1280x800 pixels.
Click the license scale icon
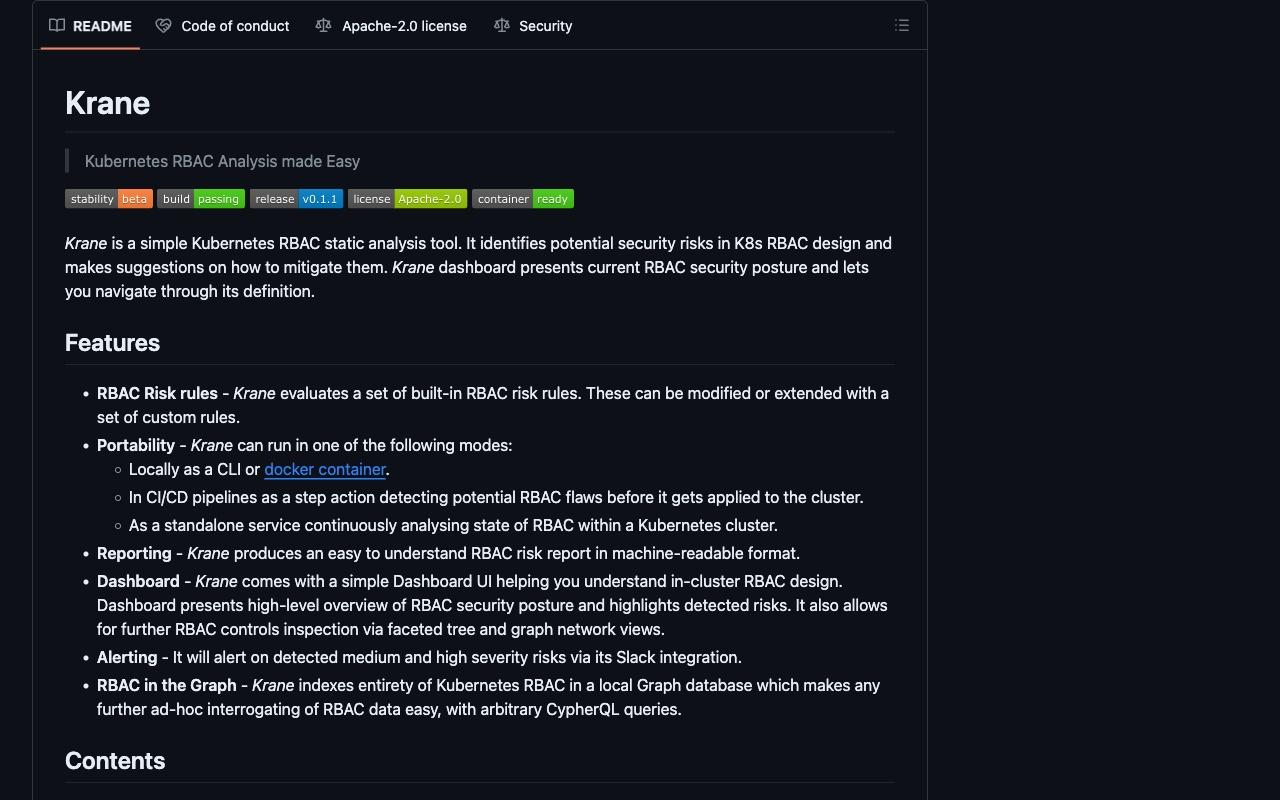click(x=323, y=26)
